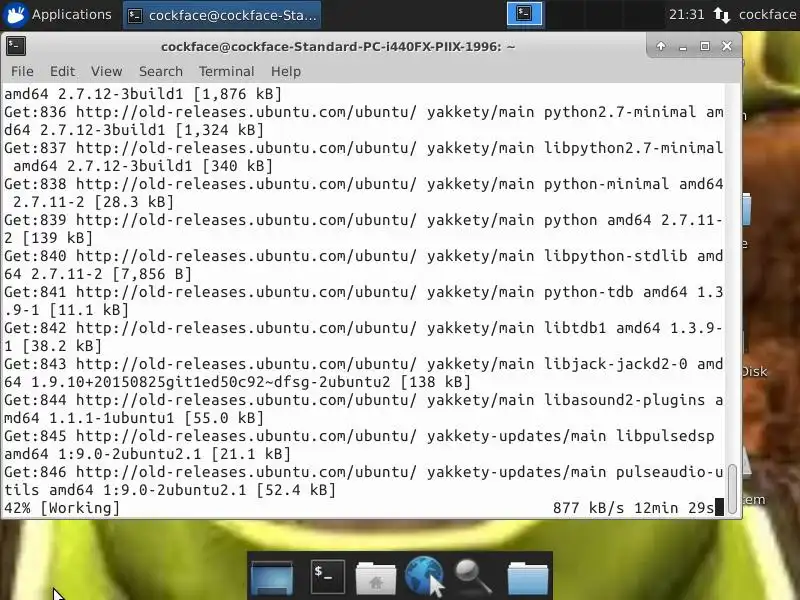The image size is (800, 600).
Task: Launch the terminal emulator from the dock
Action: 327,577
